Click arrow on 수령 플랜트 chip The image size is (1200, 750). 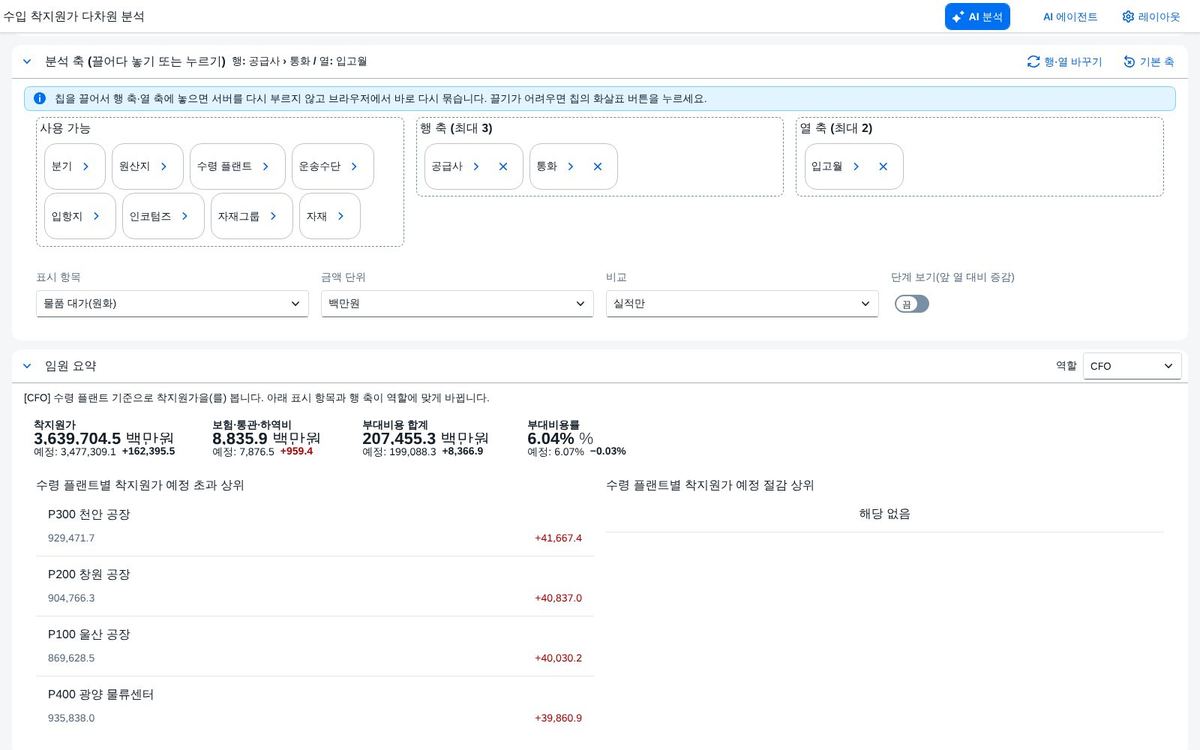(x=266, y=167)
